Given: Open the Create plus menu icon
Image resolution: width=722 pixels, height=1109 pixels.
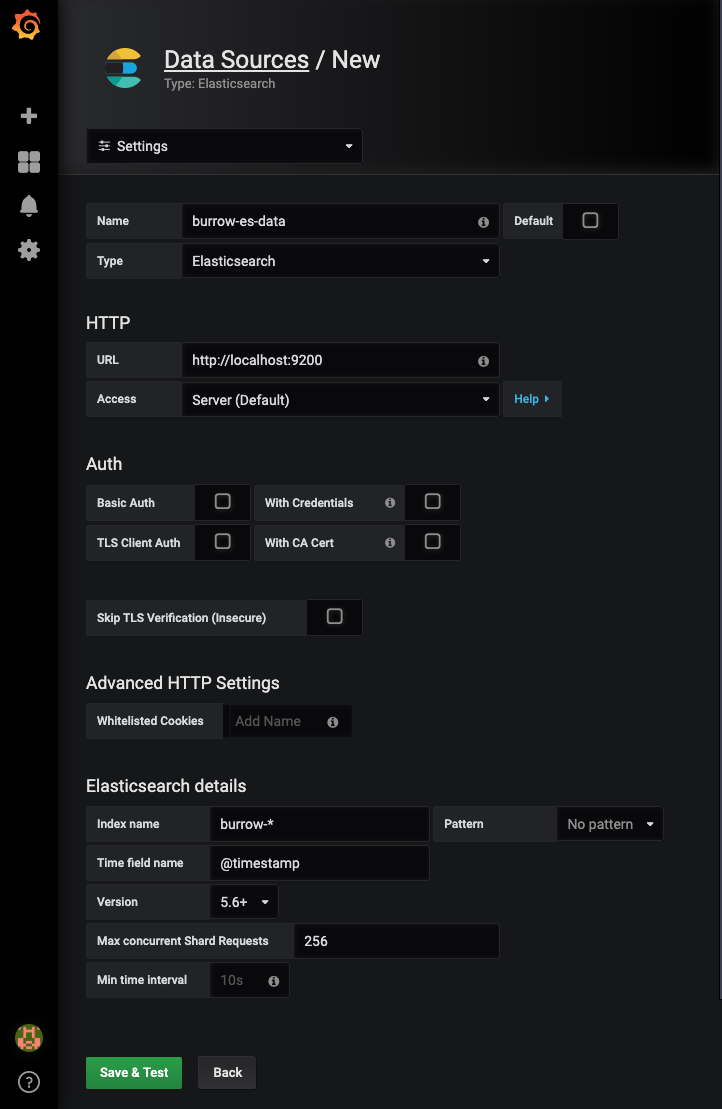Looking at the screenshot, I should [29, 116].
